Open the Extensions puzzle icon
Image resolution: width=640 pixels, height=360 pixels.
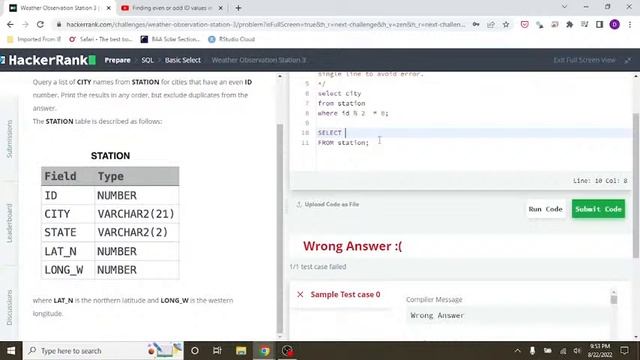pos(569,24)
